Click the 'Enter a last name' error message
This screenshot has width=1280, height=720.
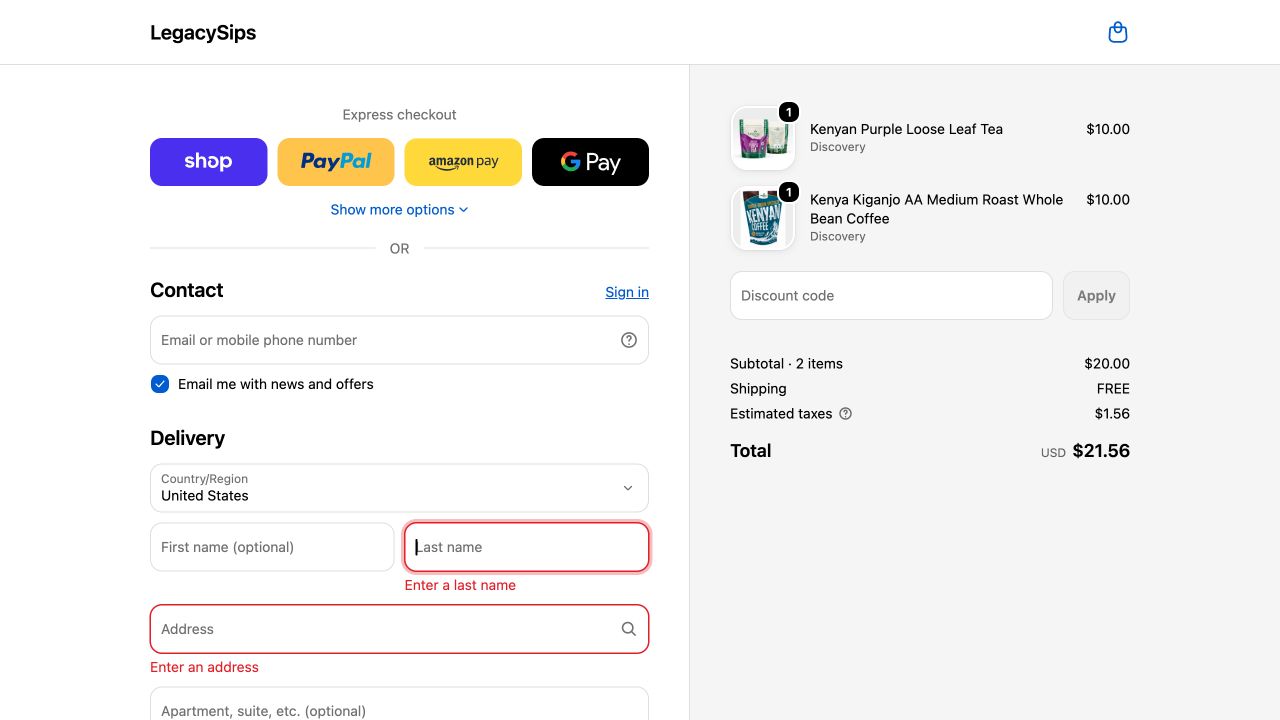point(460,585)
